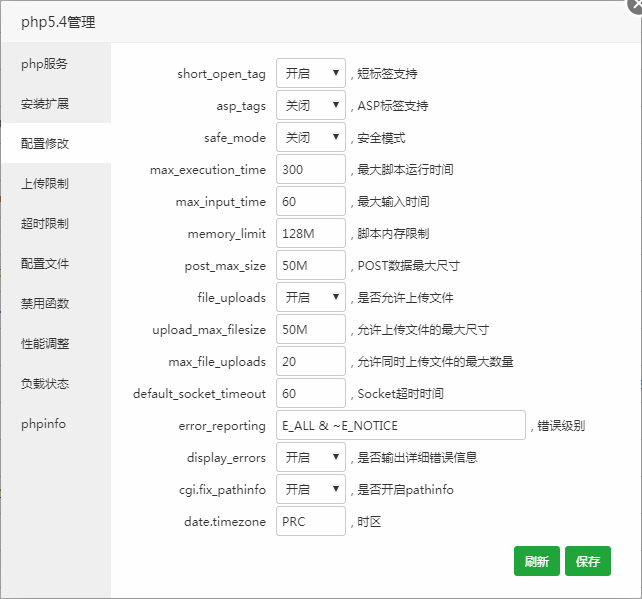Open the 性能调整 tab
642x599 pixels.
45,344
